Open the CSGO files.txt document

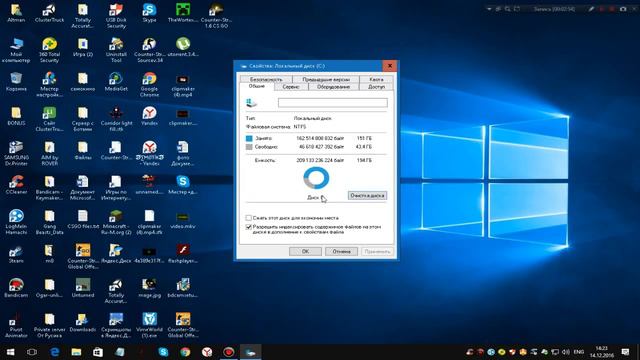pos(83,219)
